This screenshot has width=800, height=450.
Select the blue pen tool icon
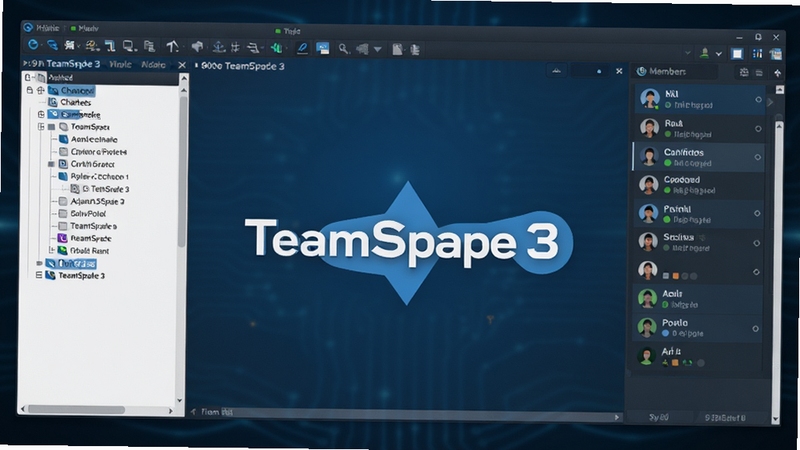coord(302,48)
